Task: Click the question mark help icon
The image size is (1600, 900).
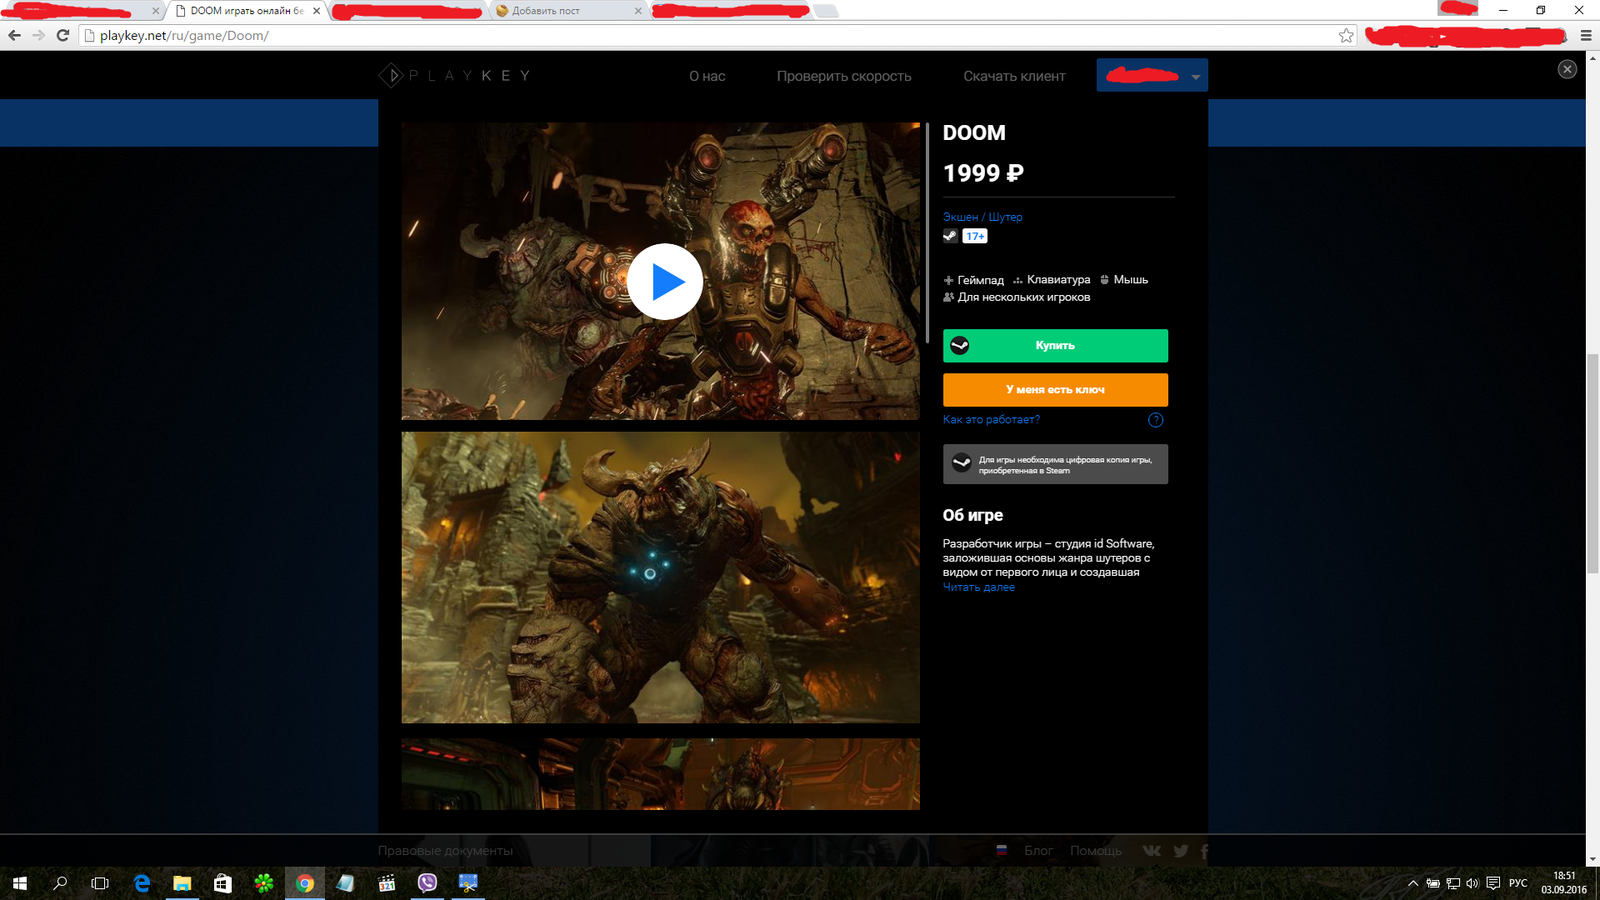Action: tap(1156, 420)
